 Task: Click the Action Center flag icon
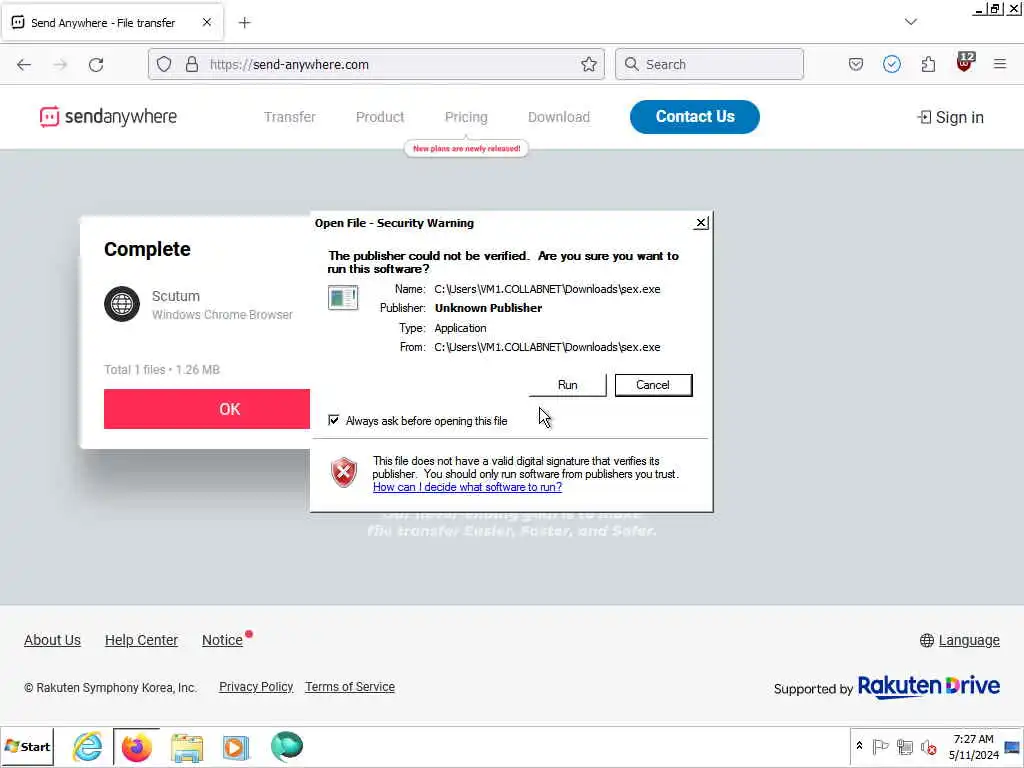(880, 746)
